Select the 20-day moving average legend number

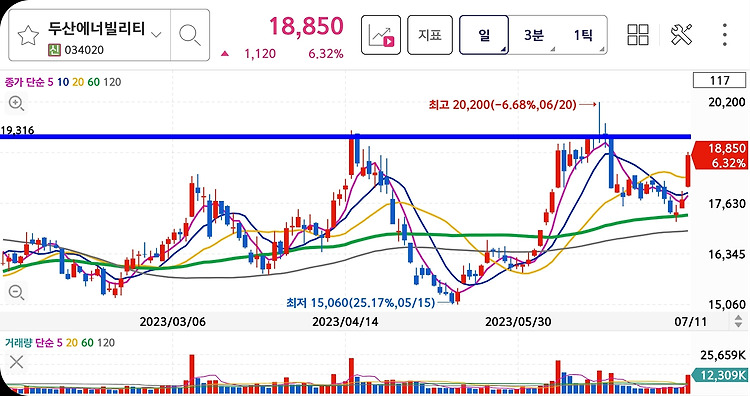(x=78, y=82)
